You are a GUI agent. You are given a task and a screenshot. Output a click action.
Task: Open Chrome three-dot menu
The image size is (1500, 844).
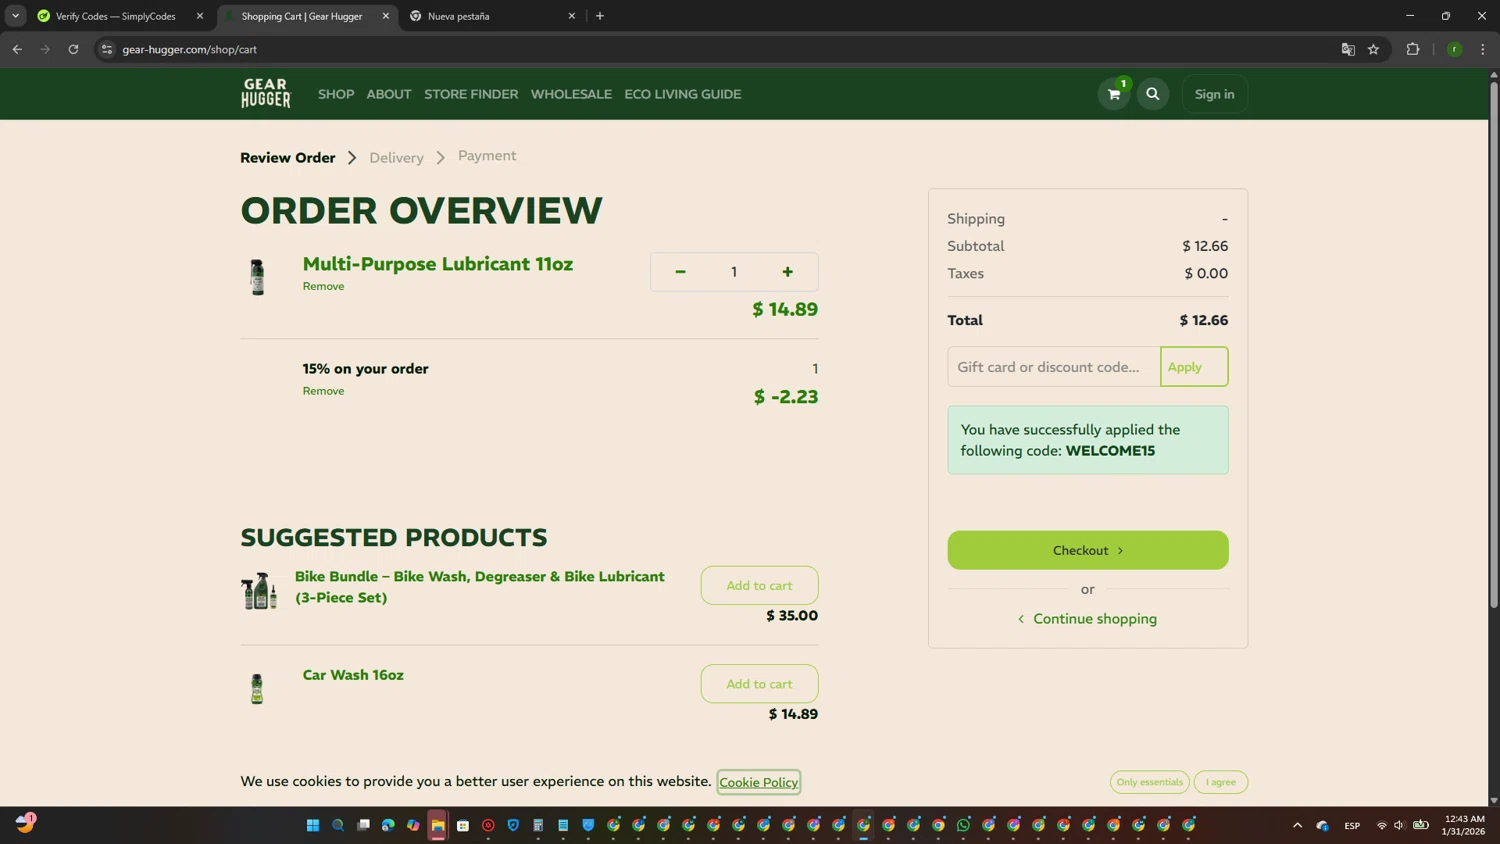point(1483,49)
